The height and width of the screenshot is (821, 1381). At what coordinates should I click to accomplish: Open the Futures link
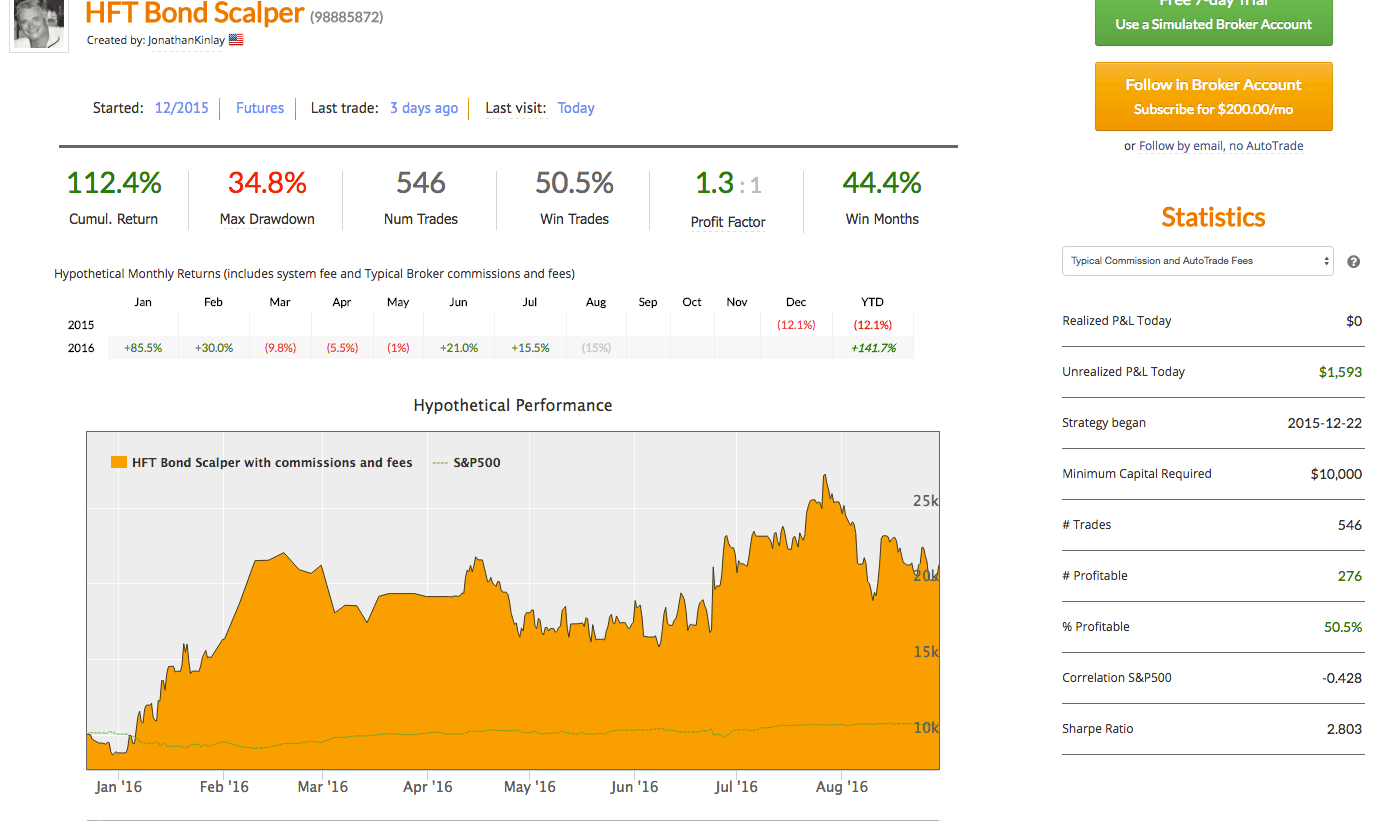pos(260,108)
